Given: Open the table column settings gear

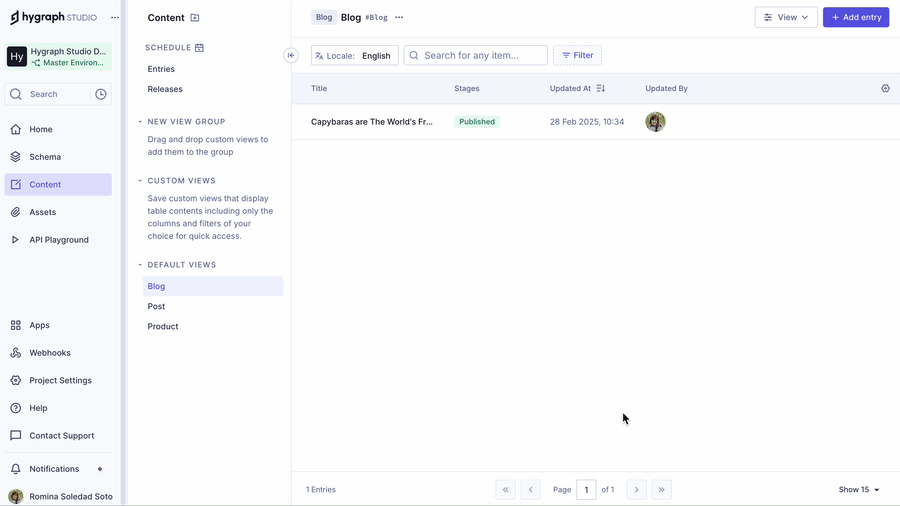Looking at the screenshot, I should pyautogui.click(x=885, y=89).
